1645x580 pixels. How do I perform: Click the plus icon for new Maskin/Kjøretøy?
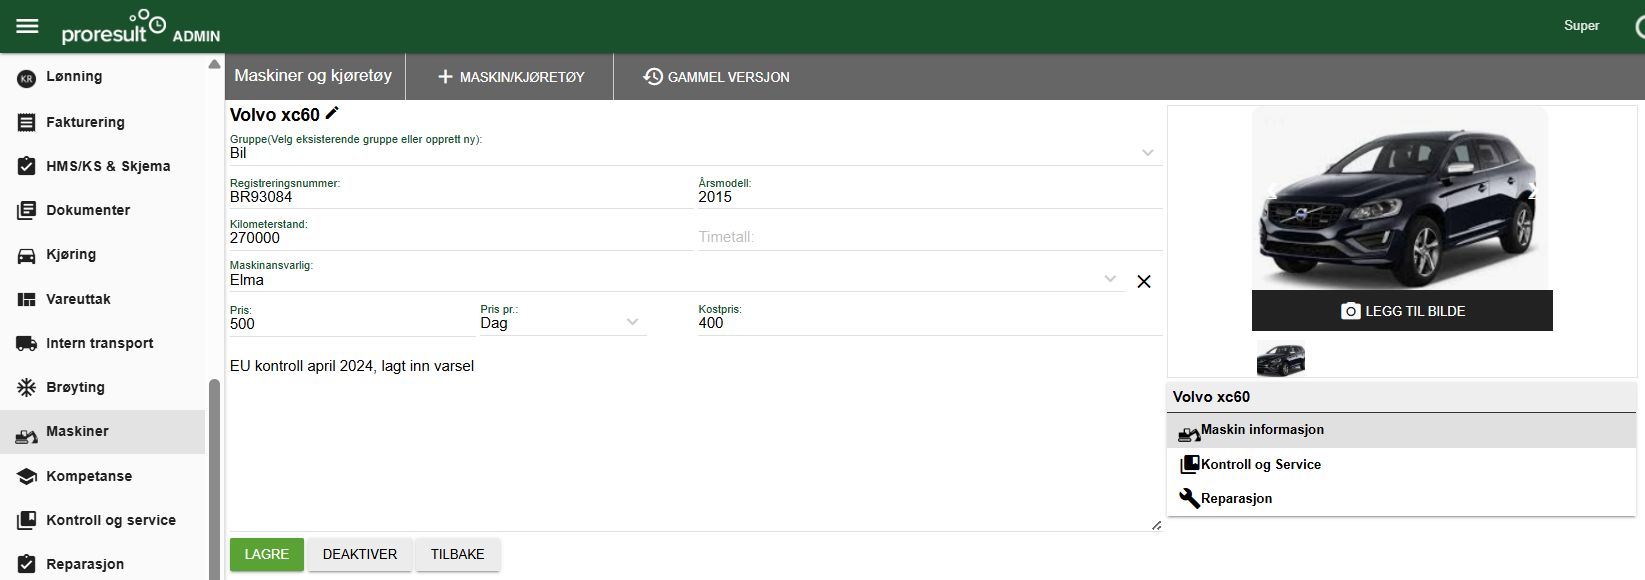tap(446, 77)
